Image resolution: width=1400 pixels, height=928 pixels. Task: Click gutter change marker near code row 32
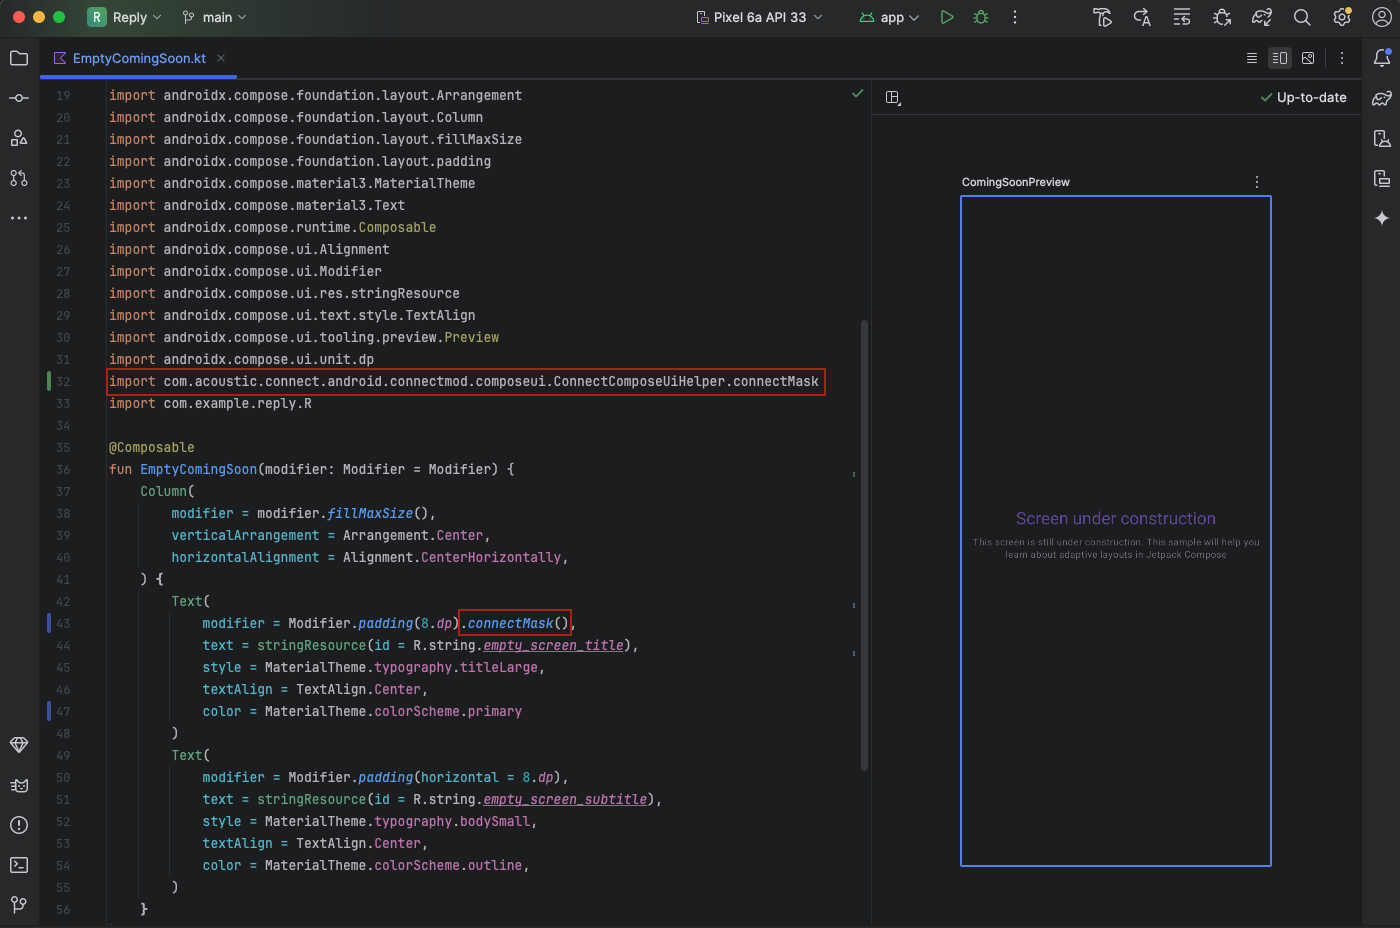tap(48, 381)
